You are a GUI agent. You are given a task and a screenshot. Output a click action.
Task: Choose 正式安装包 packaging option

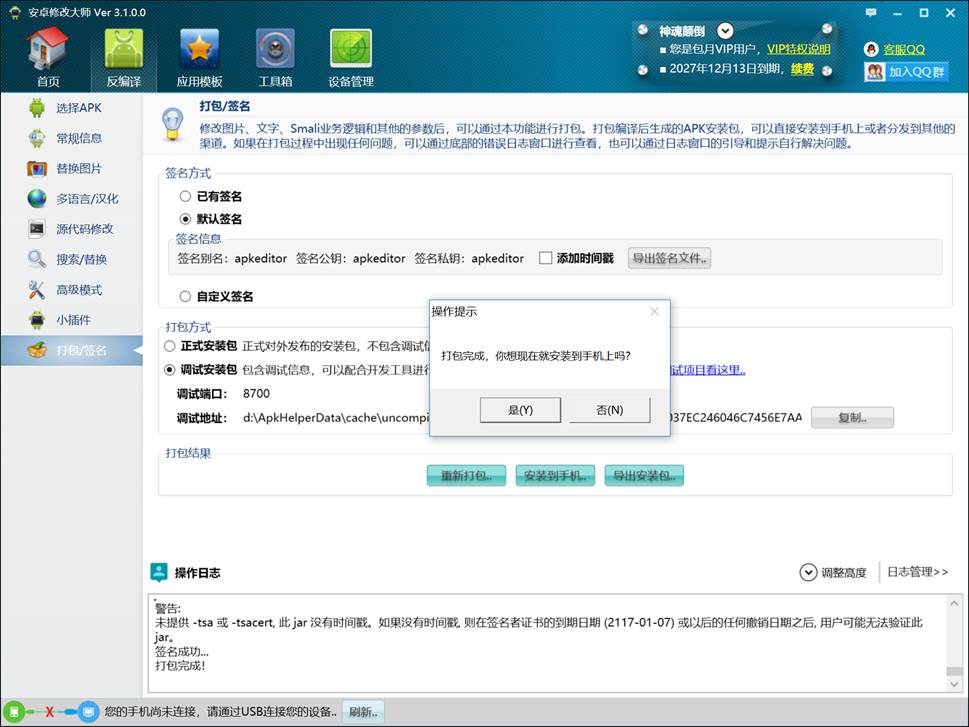tap(169, 346)
